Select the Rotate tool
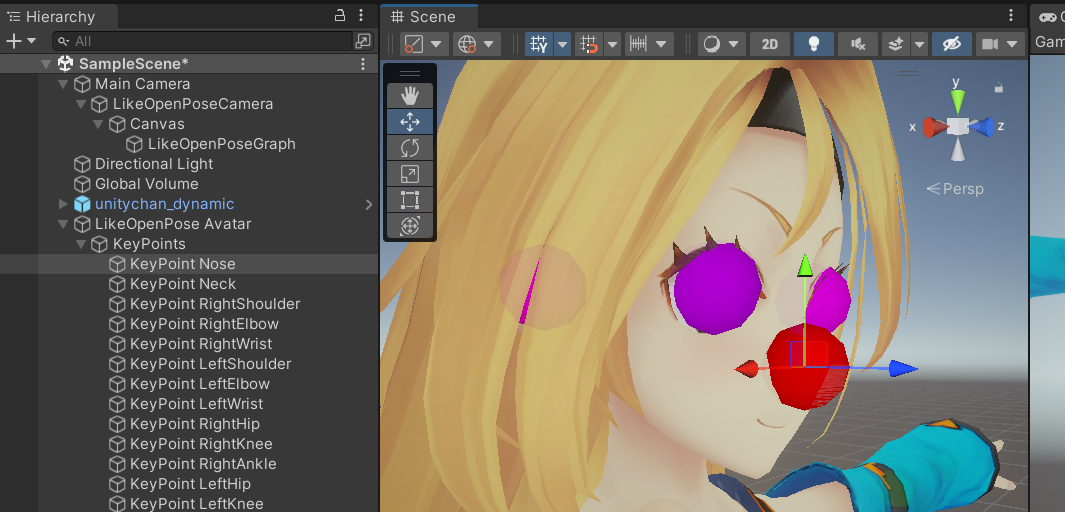The width and height of the screenshot is (1065, 512). pyautogui.click(x=410, y=147)
